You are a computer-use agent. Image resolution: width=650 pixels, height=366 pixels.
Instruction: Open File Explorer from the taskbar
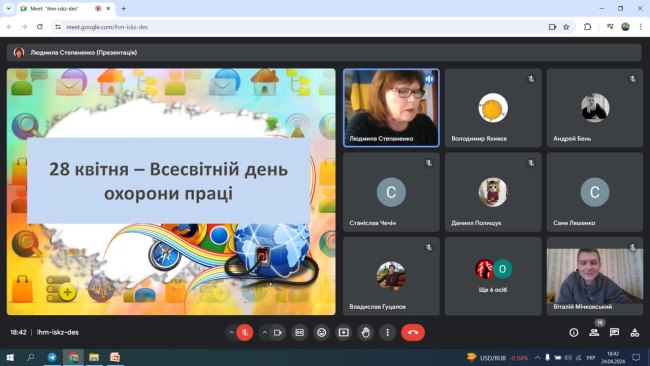(94, 357)
